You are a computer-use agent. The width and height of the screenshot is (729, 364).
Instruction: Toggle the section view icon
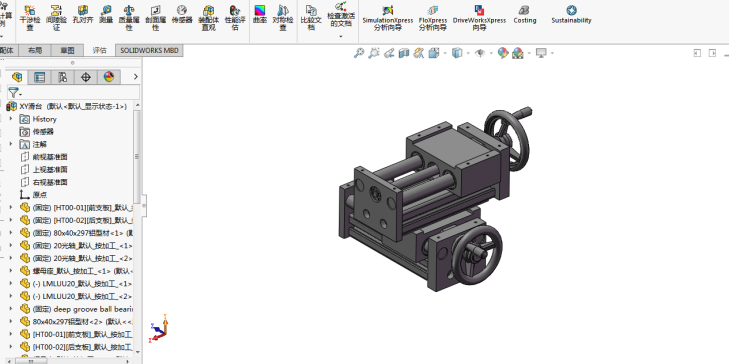pyautogui.click(x=404, y=53)
